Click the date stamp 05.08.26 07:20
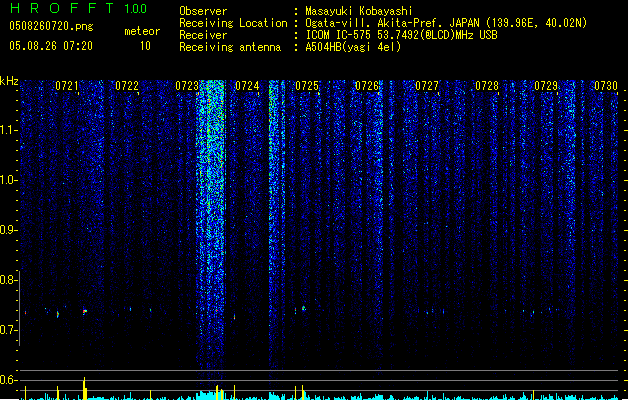Image resolution: width=629 pixels, height=400 pixels. [x=51, y=46]
